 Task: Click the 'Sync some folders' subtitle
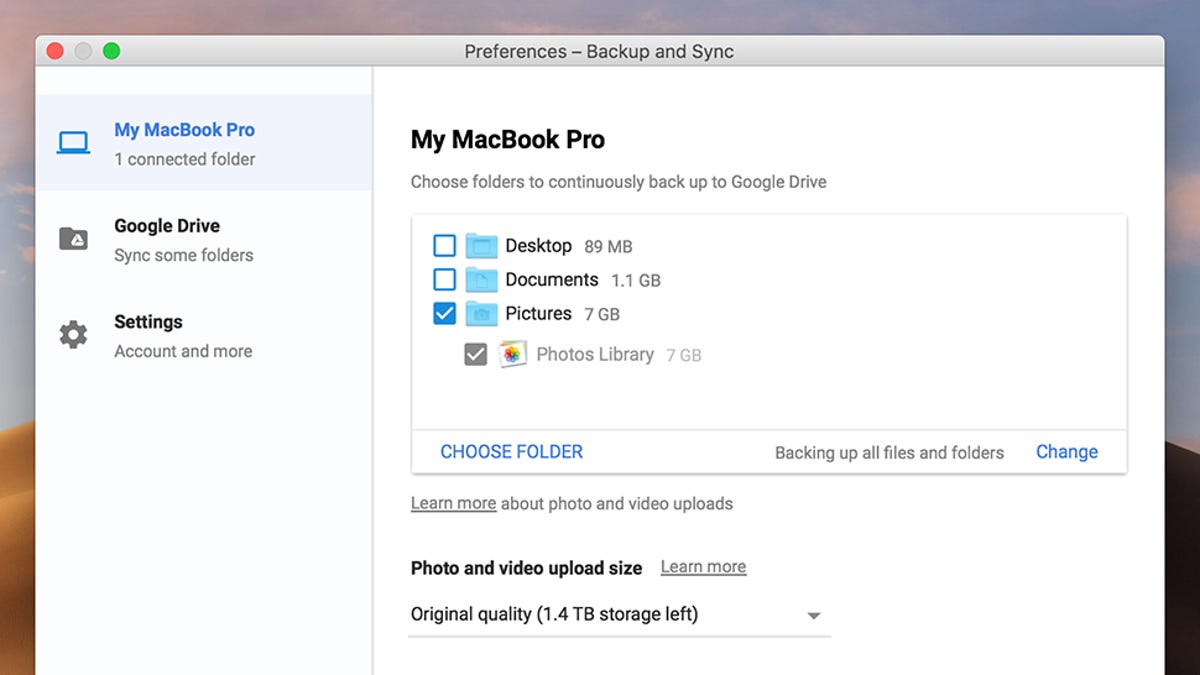point(183,255)
